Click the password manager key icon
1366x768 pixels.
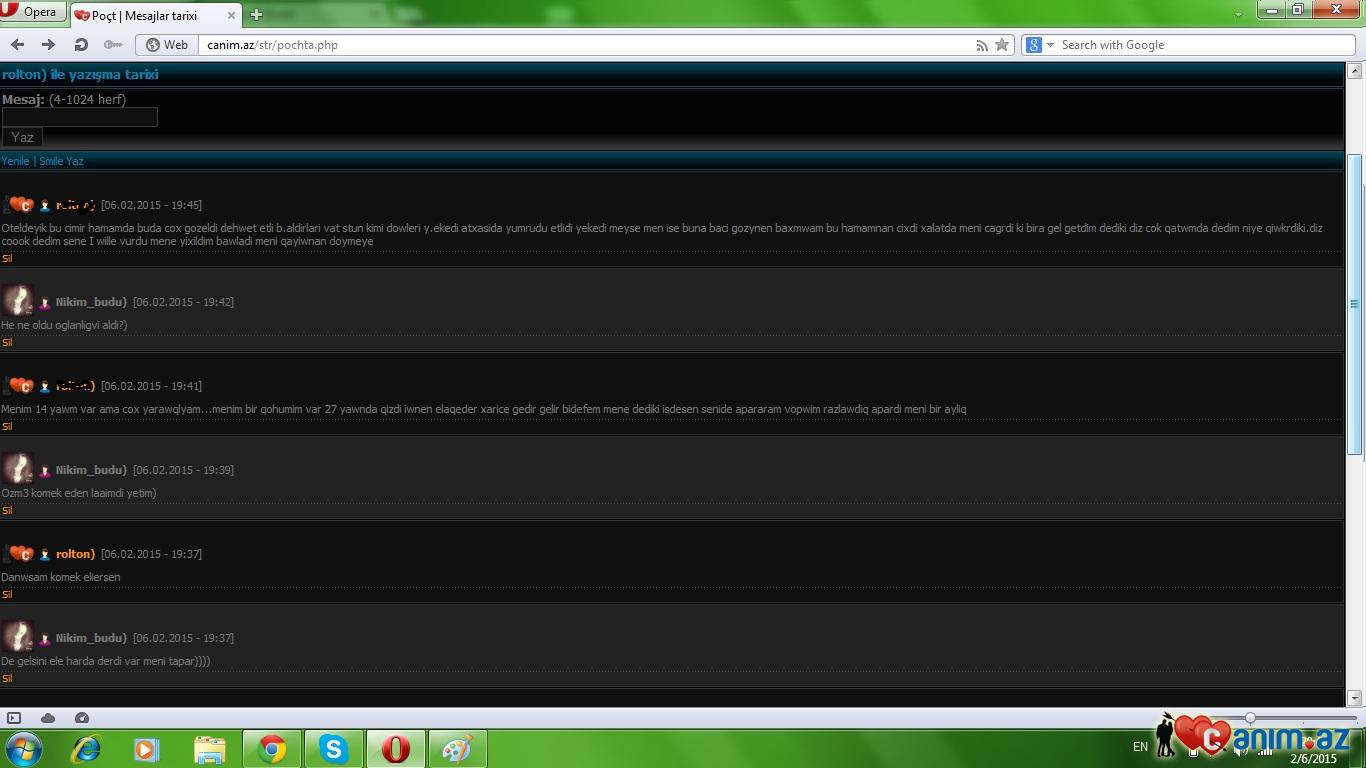[x=113, y=45]
